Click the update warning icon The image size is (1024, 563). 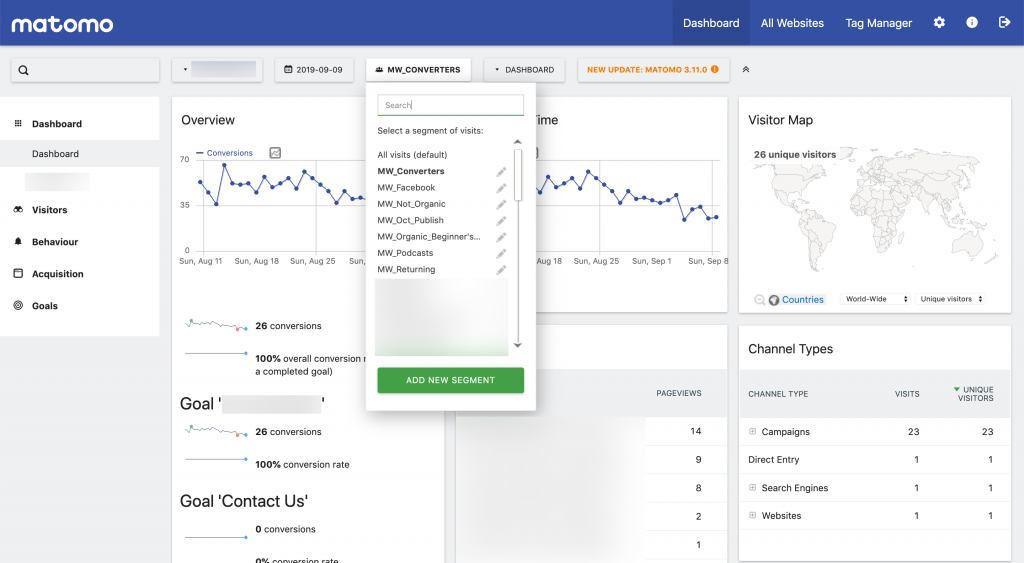tap(715, 69)
